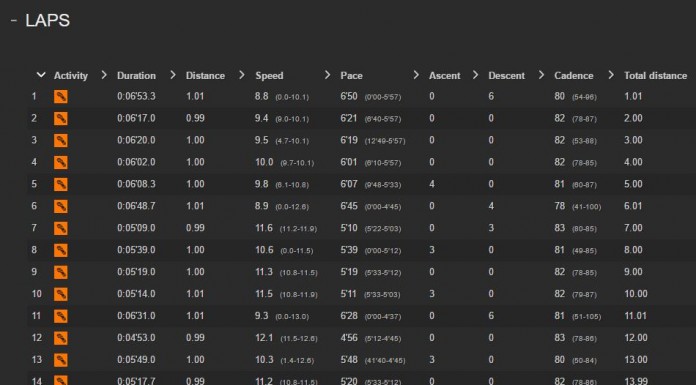Click the arrow before Speed column header
Viewport: 696px width, 385px height.
241,75
